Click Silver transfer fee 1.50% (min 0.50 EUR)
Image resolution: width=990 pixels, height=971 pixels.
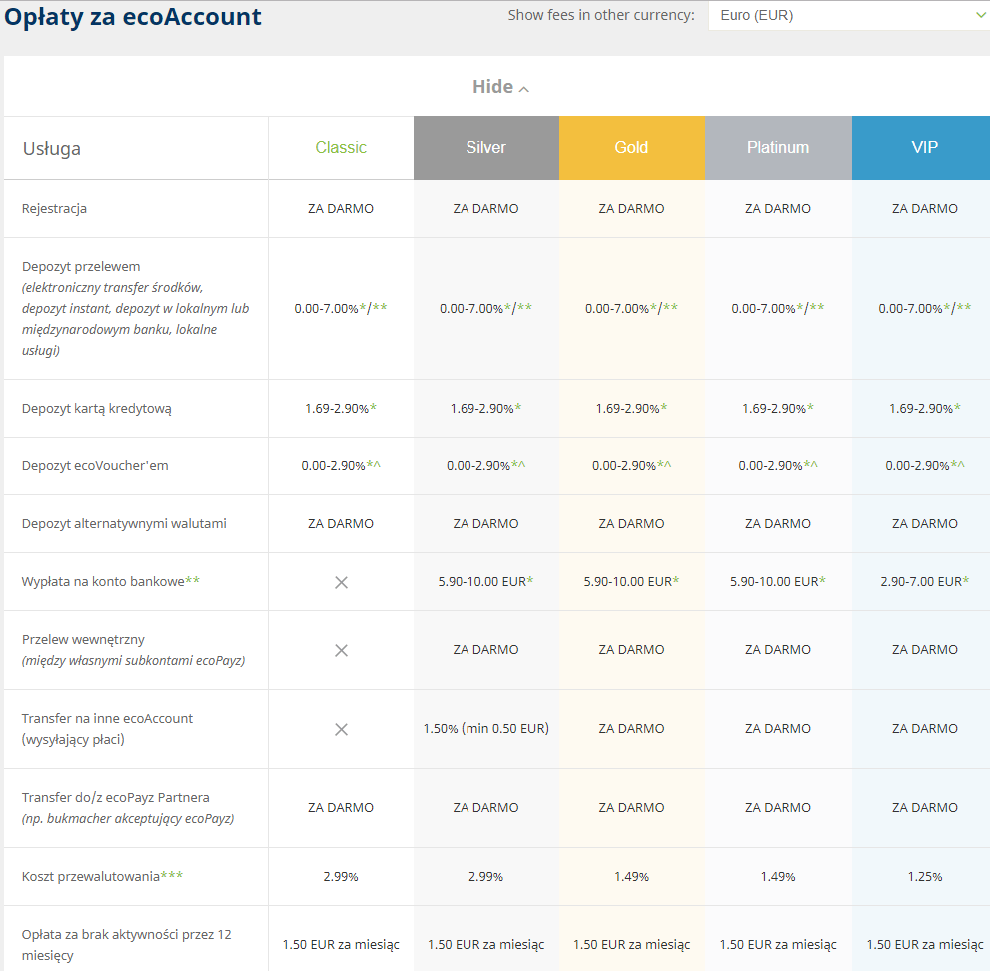(x=486, y=729)
